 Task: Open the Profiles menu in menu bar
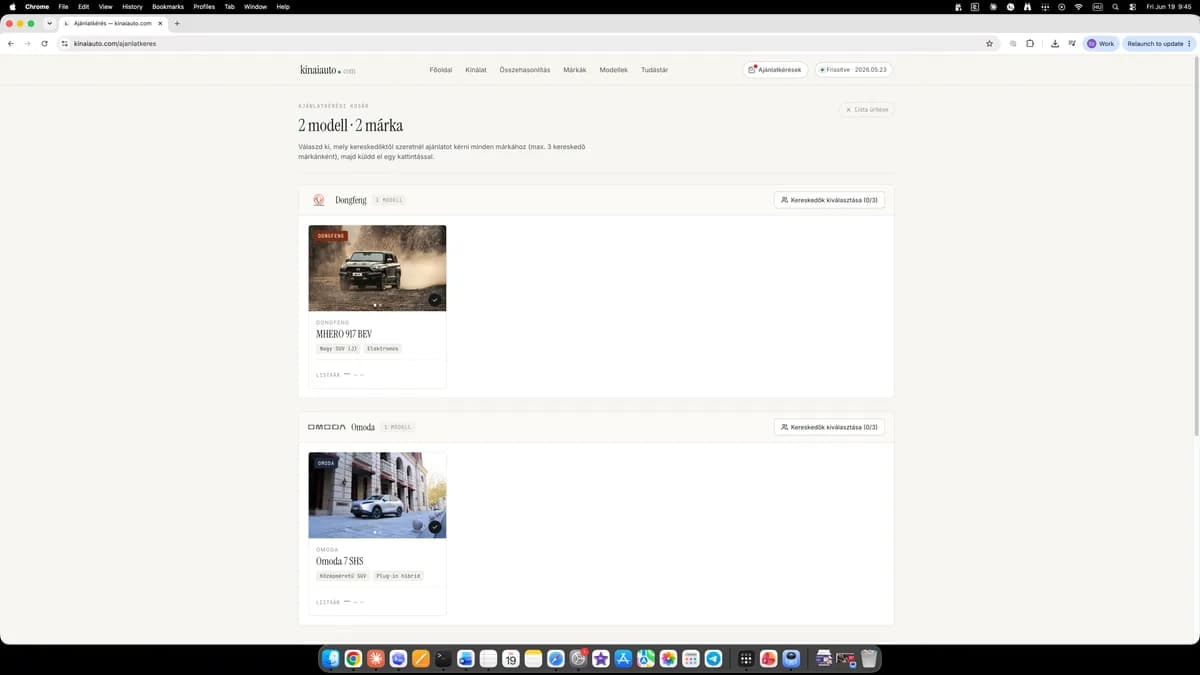coord(204,6)
